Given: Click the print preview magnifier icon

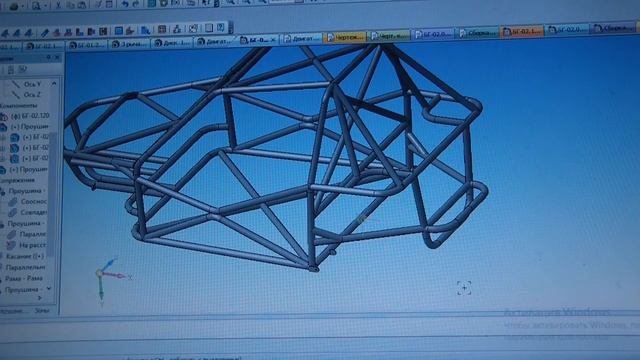Looking at the screenshot, I should (36, 5).
